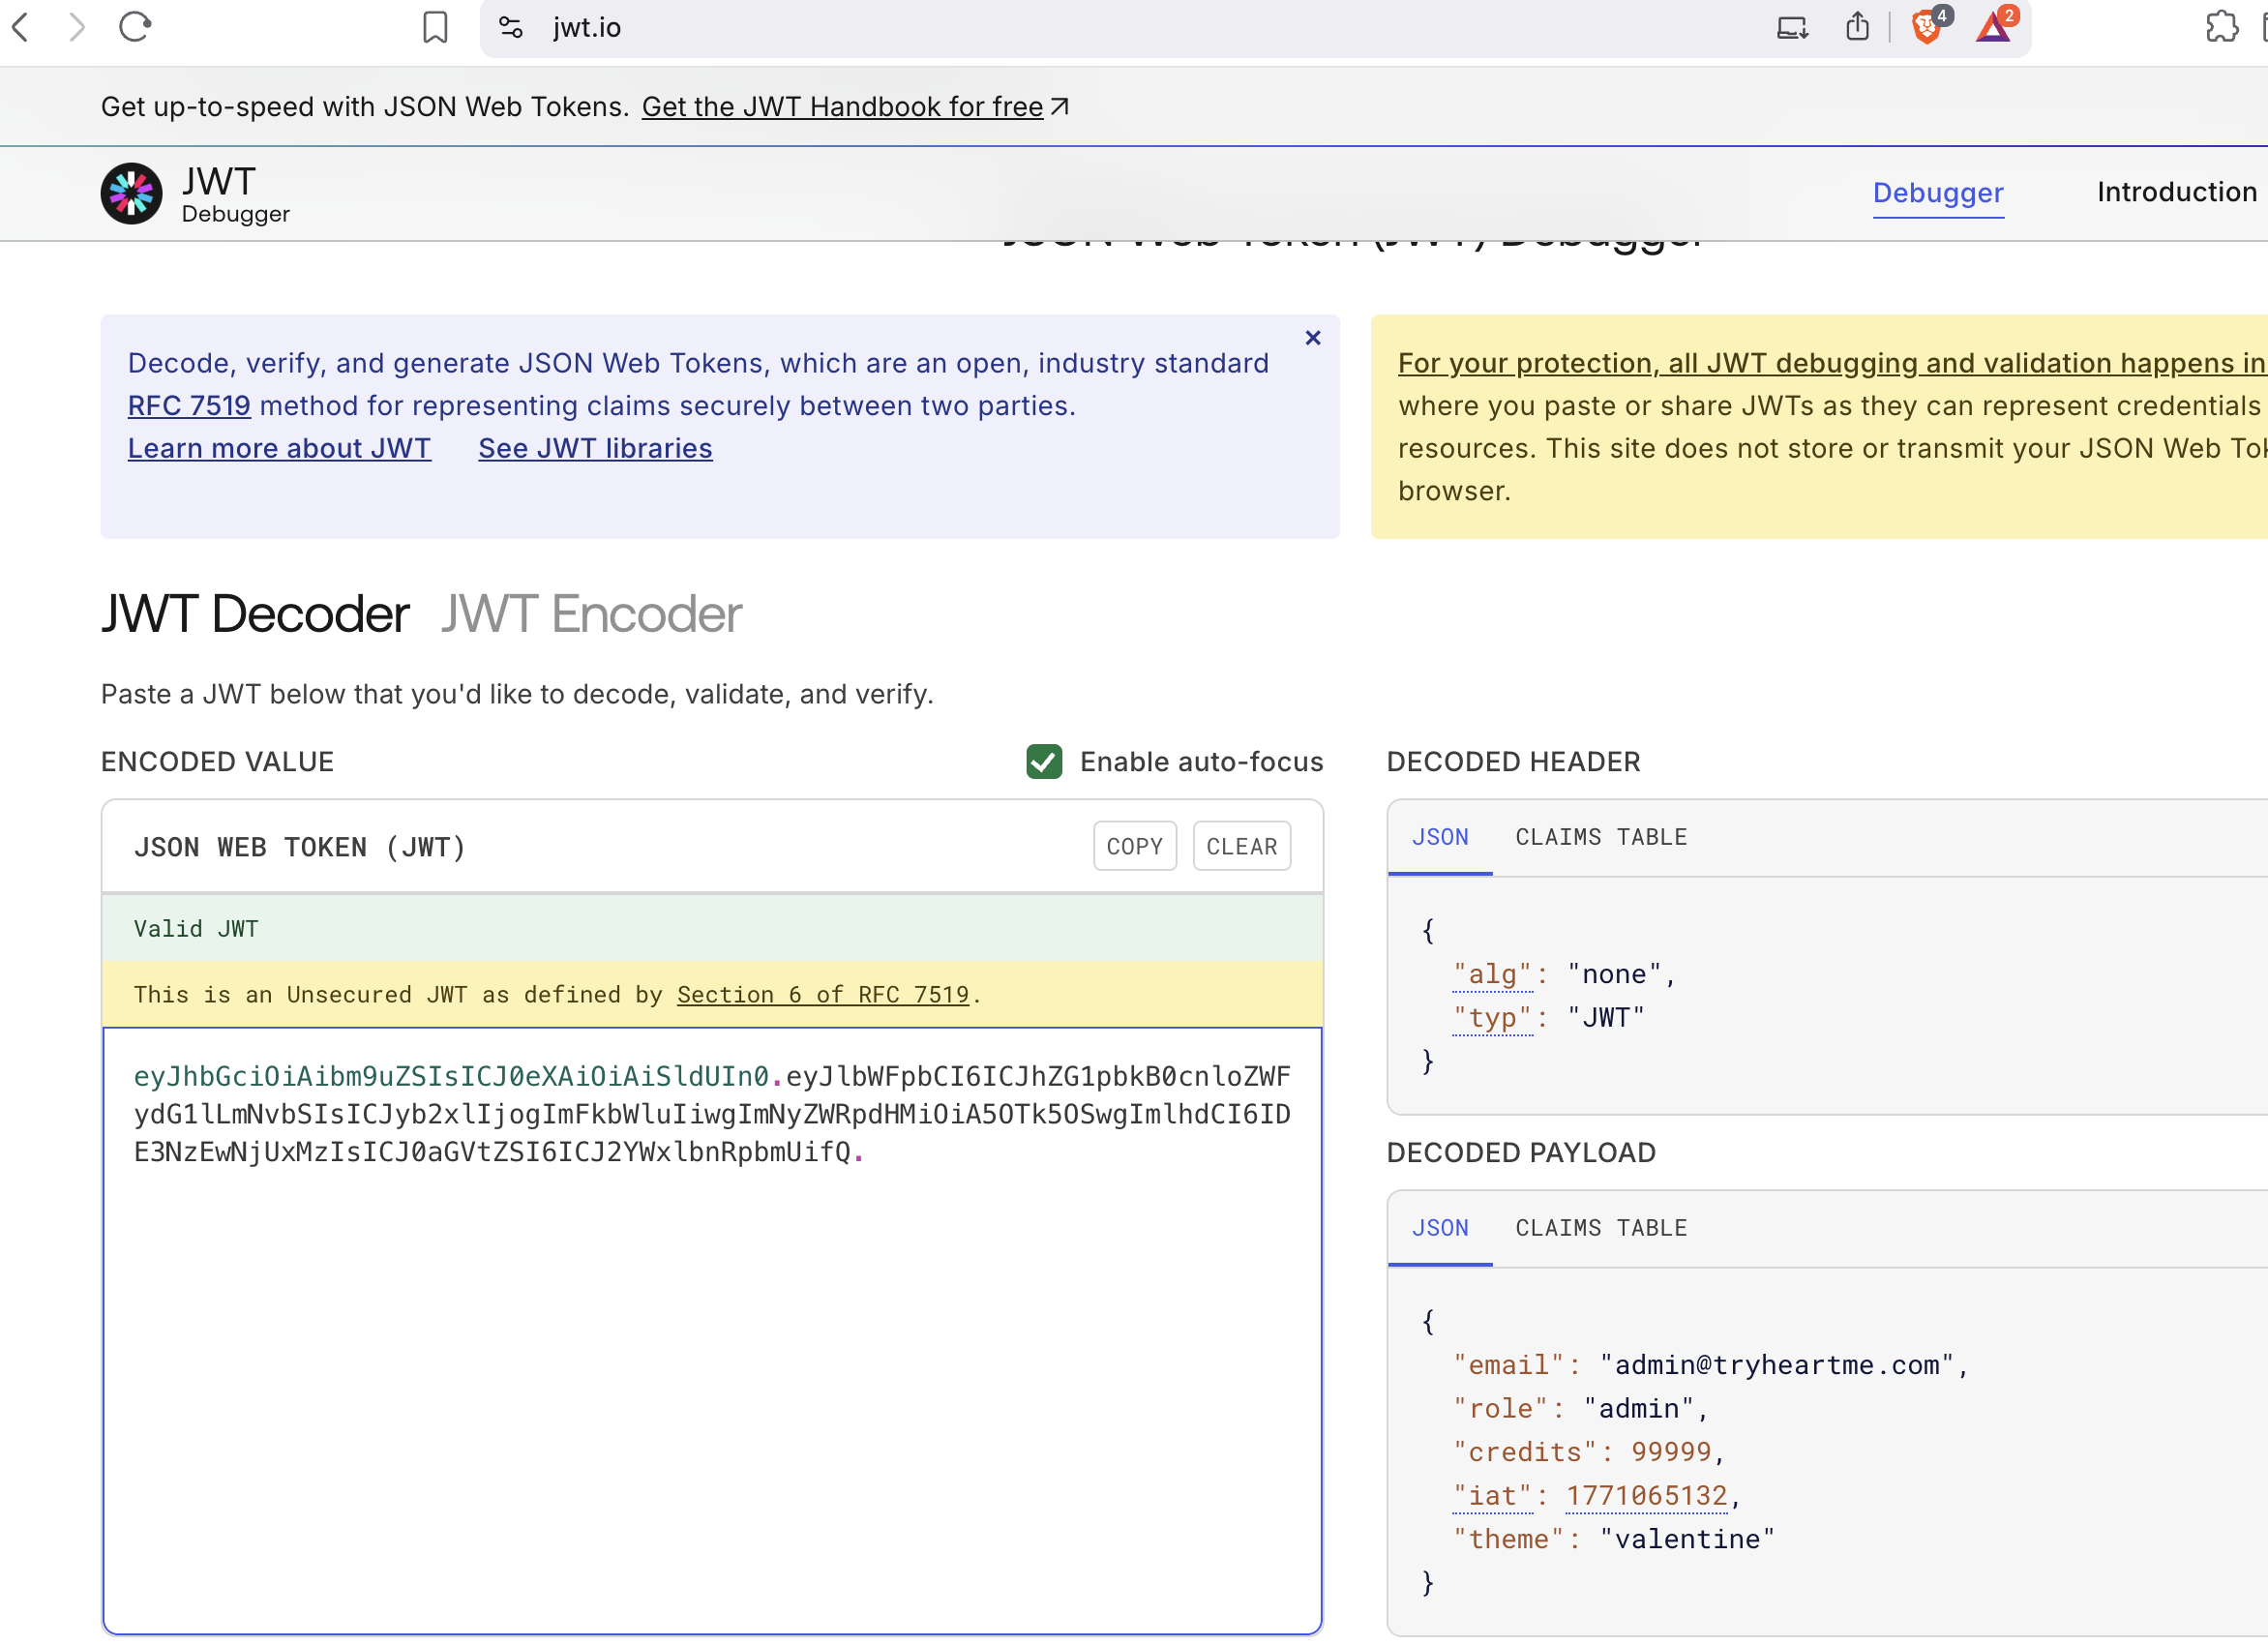Bookmark this page with bookmark icon
This screenshot has height=1645, width=2268.
pos(435,27)
